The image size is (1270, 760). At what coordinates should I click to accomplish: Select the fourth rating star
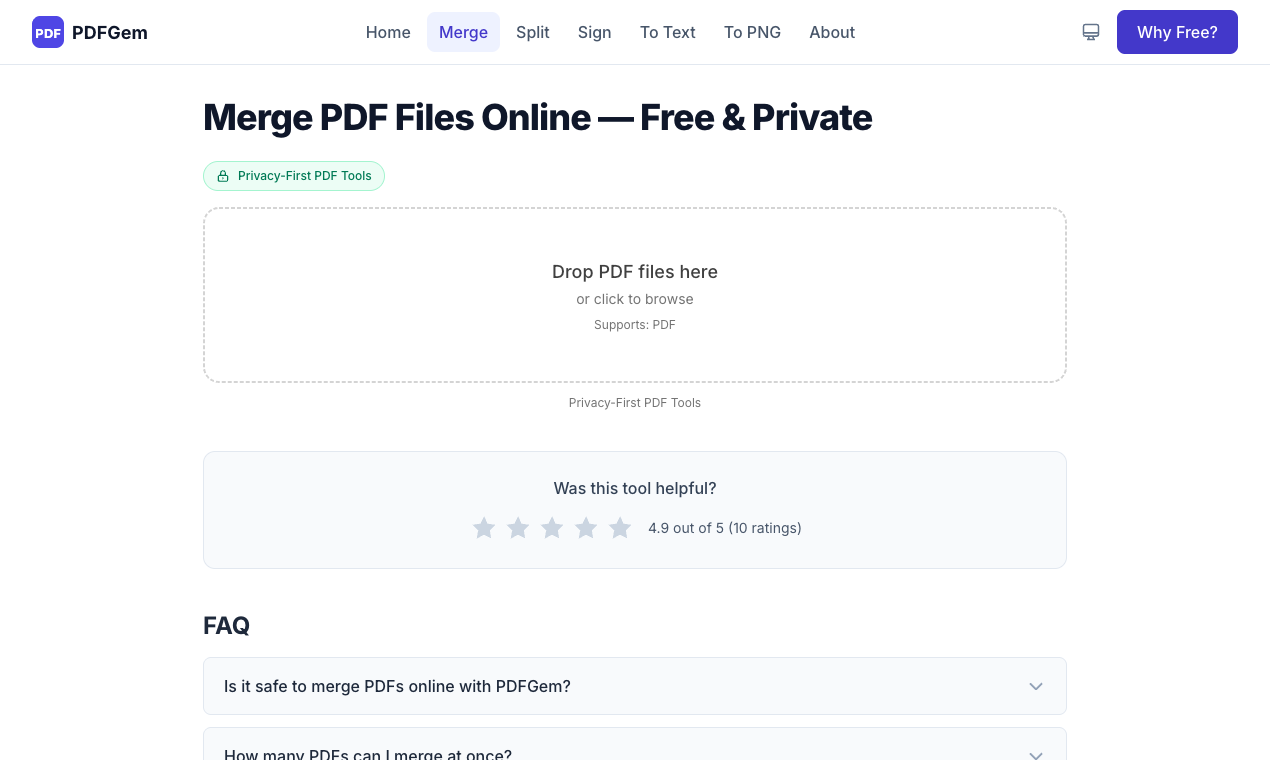coord(586,528)
